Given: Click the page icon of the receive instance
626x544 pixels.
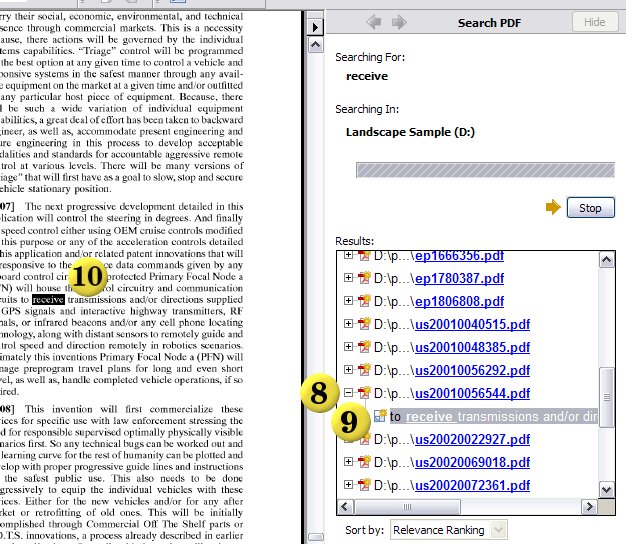Looking at the screenshot, I should [380, 415].
